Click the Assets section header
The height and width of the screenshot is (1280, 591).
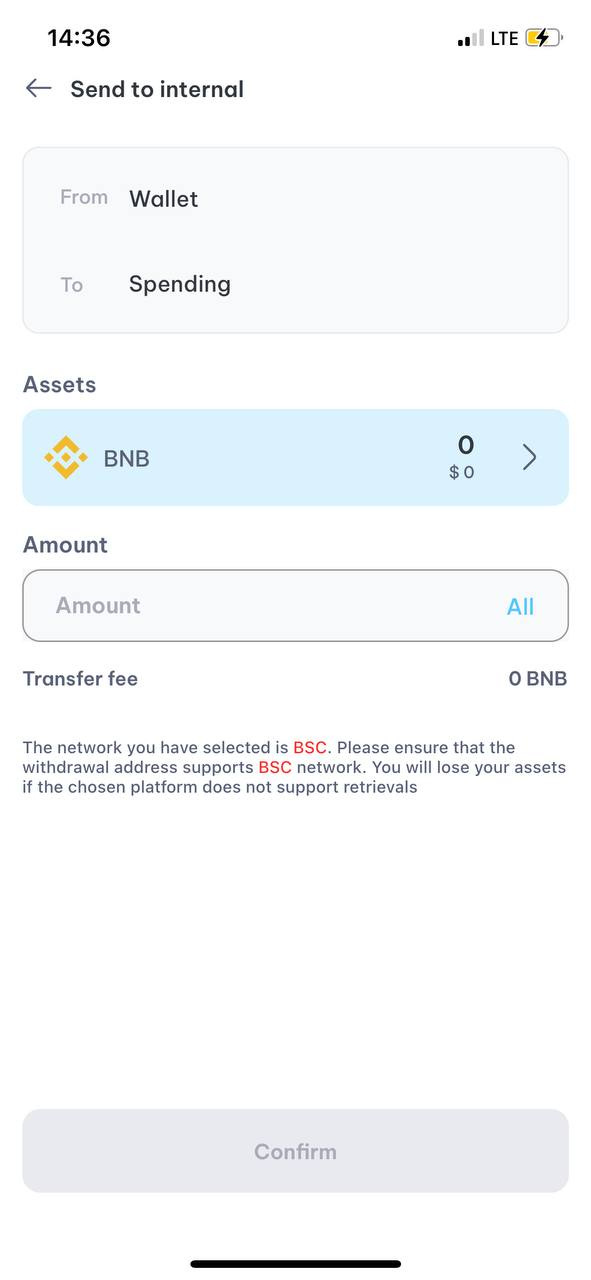(59, 384)
